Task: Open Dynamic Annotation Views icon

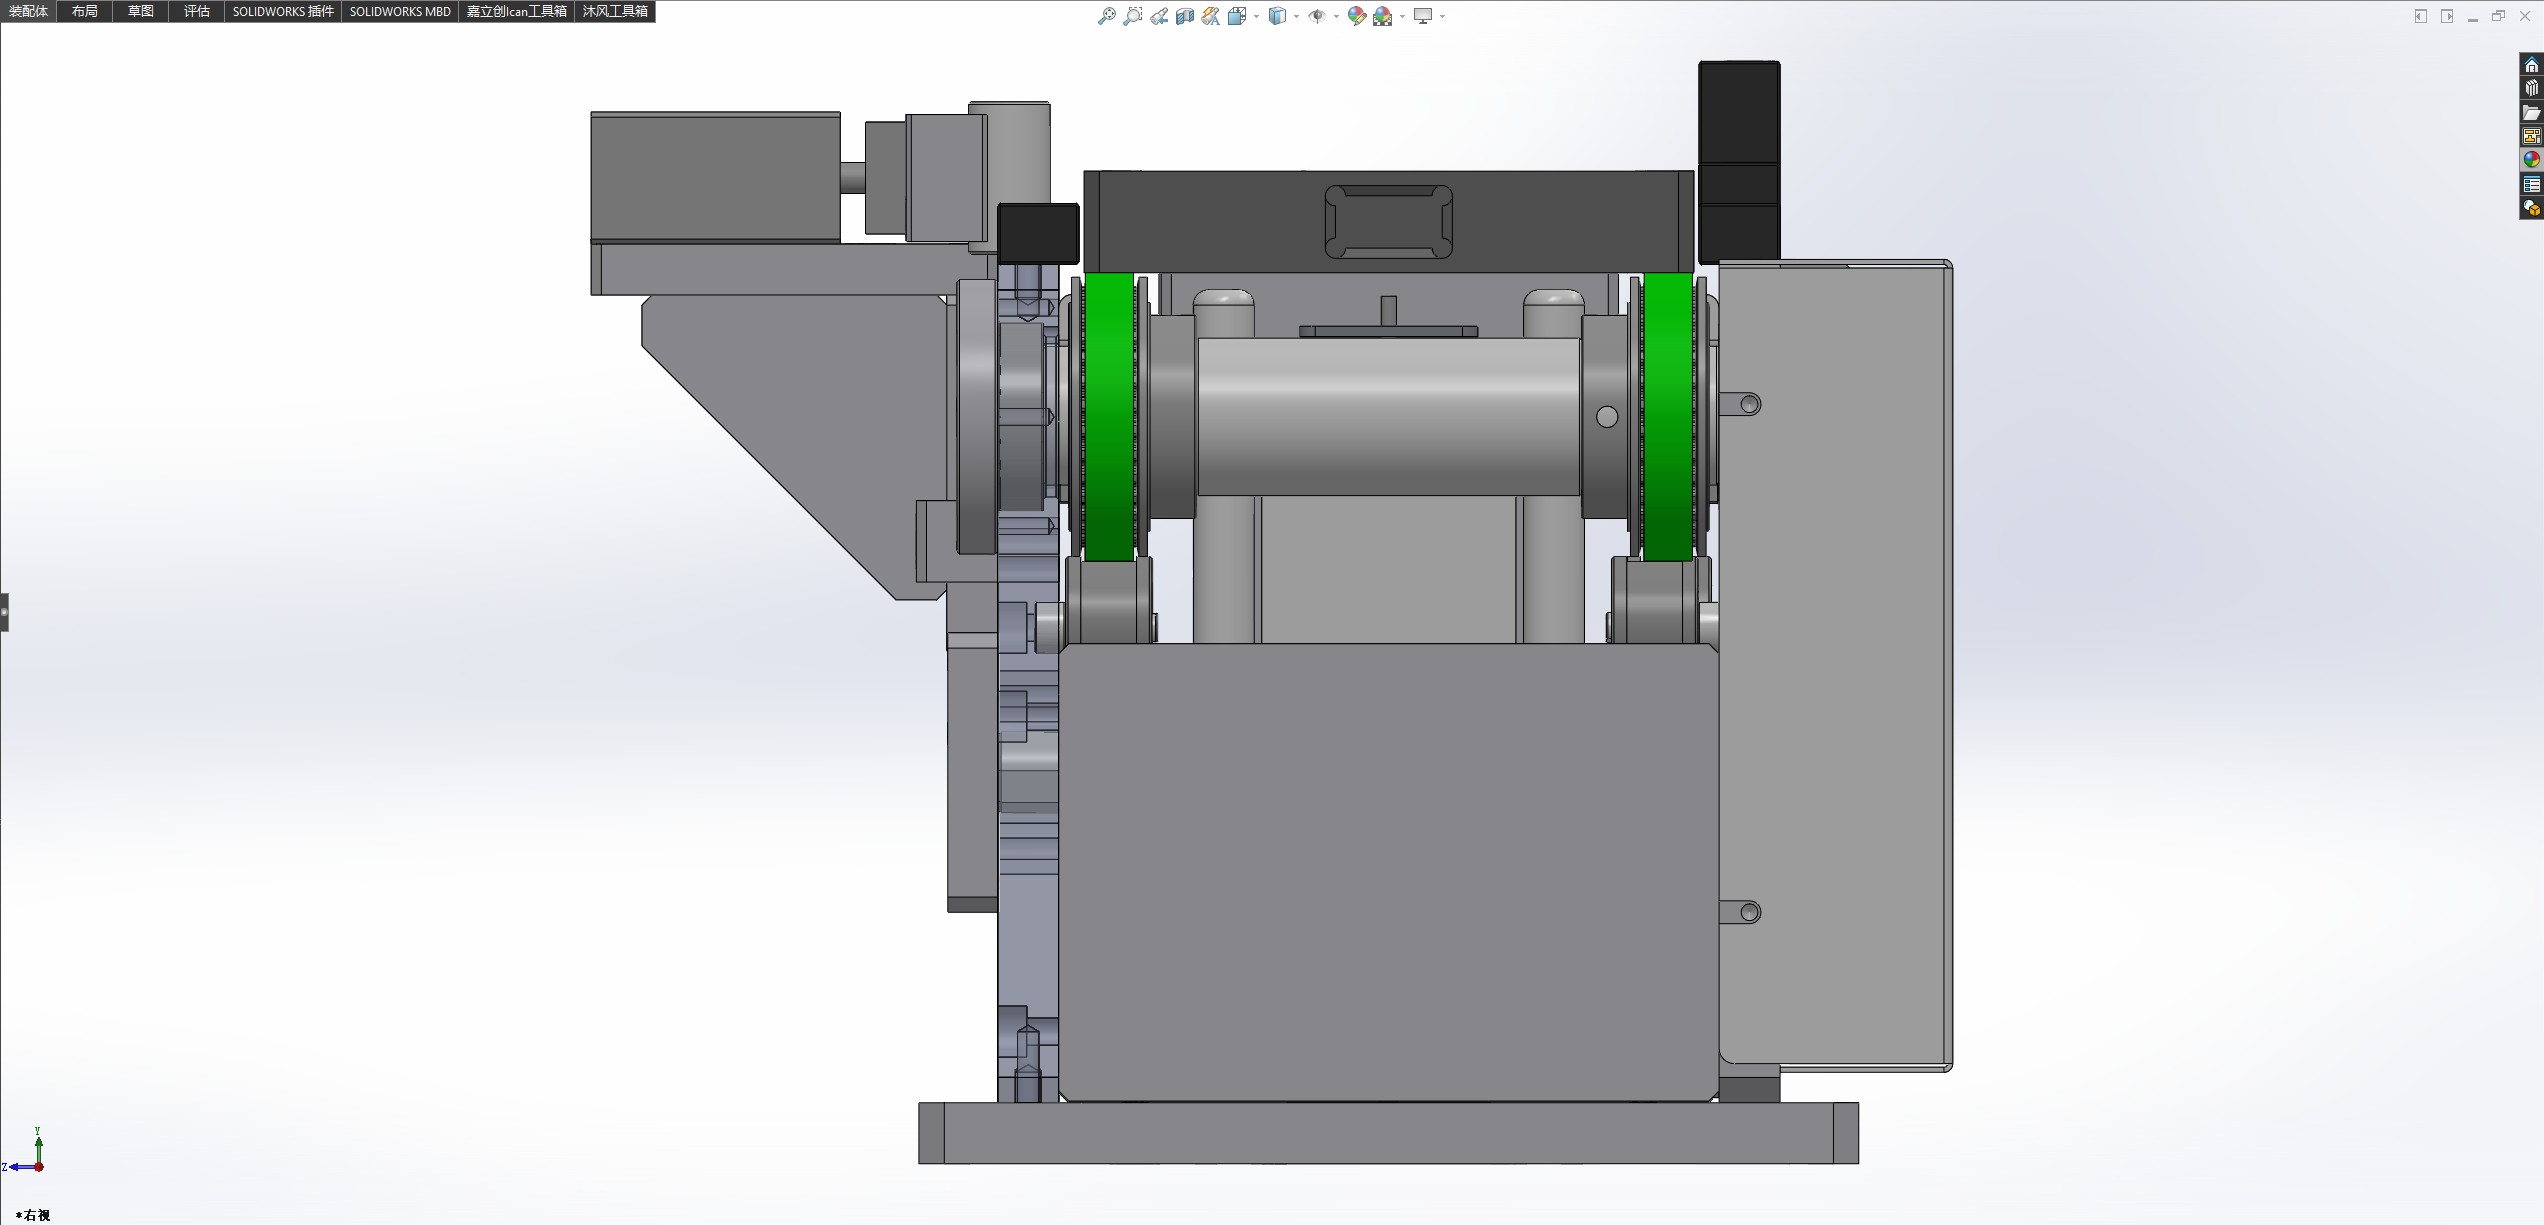Action: 1211,16
